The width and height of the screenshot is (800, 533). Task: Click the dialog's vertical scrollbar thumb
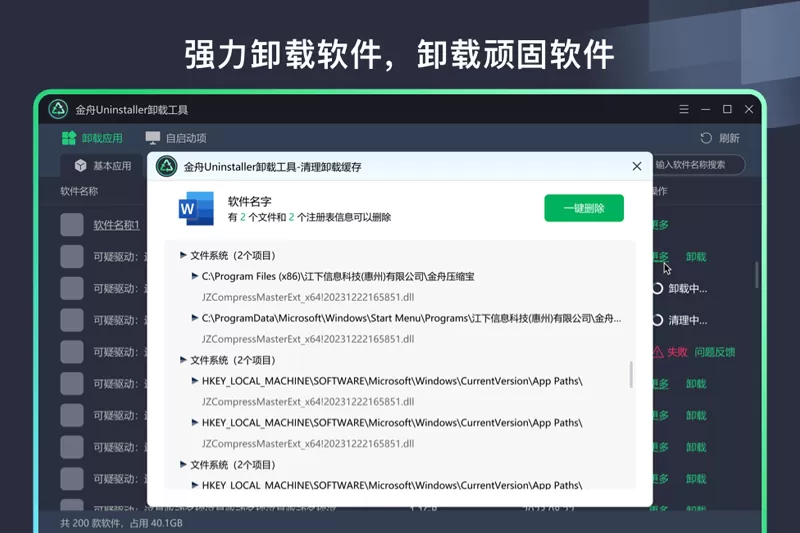pyautogui.click(x=631, y=374)
